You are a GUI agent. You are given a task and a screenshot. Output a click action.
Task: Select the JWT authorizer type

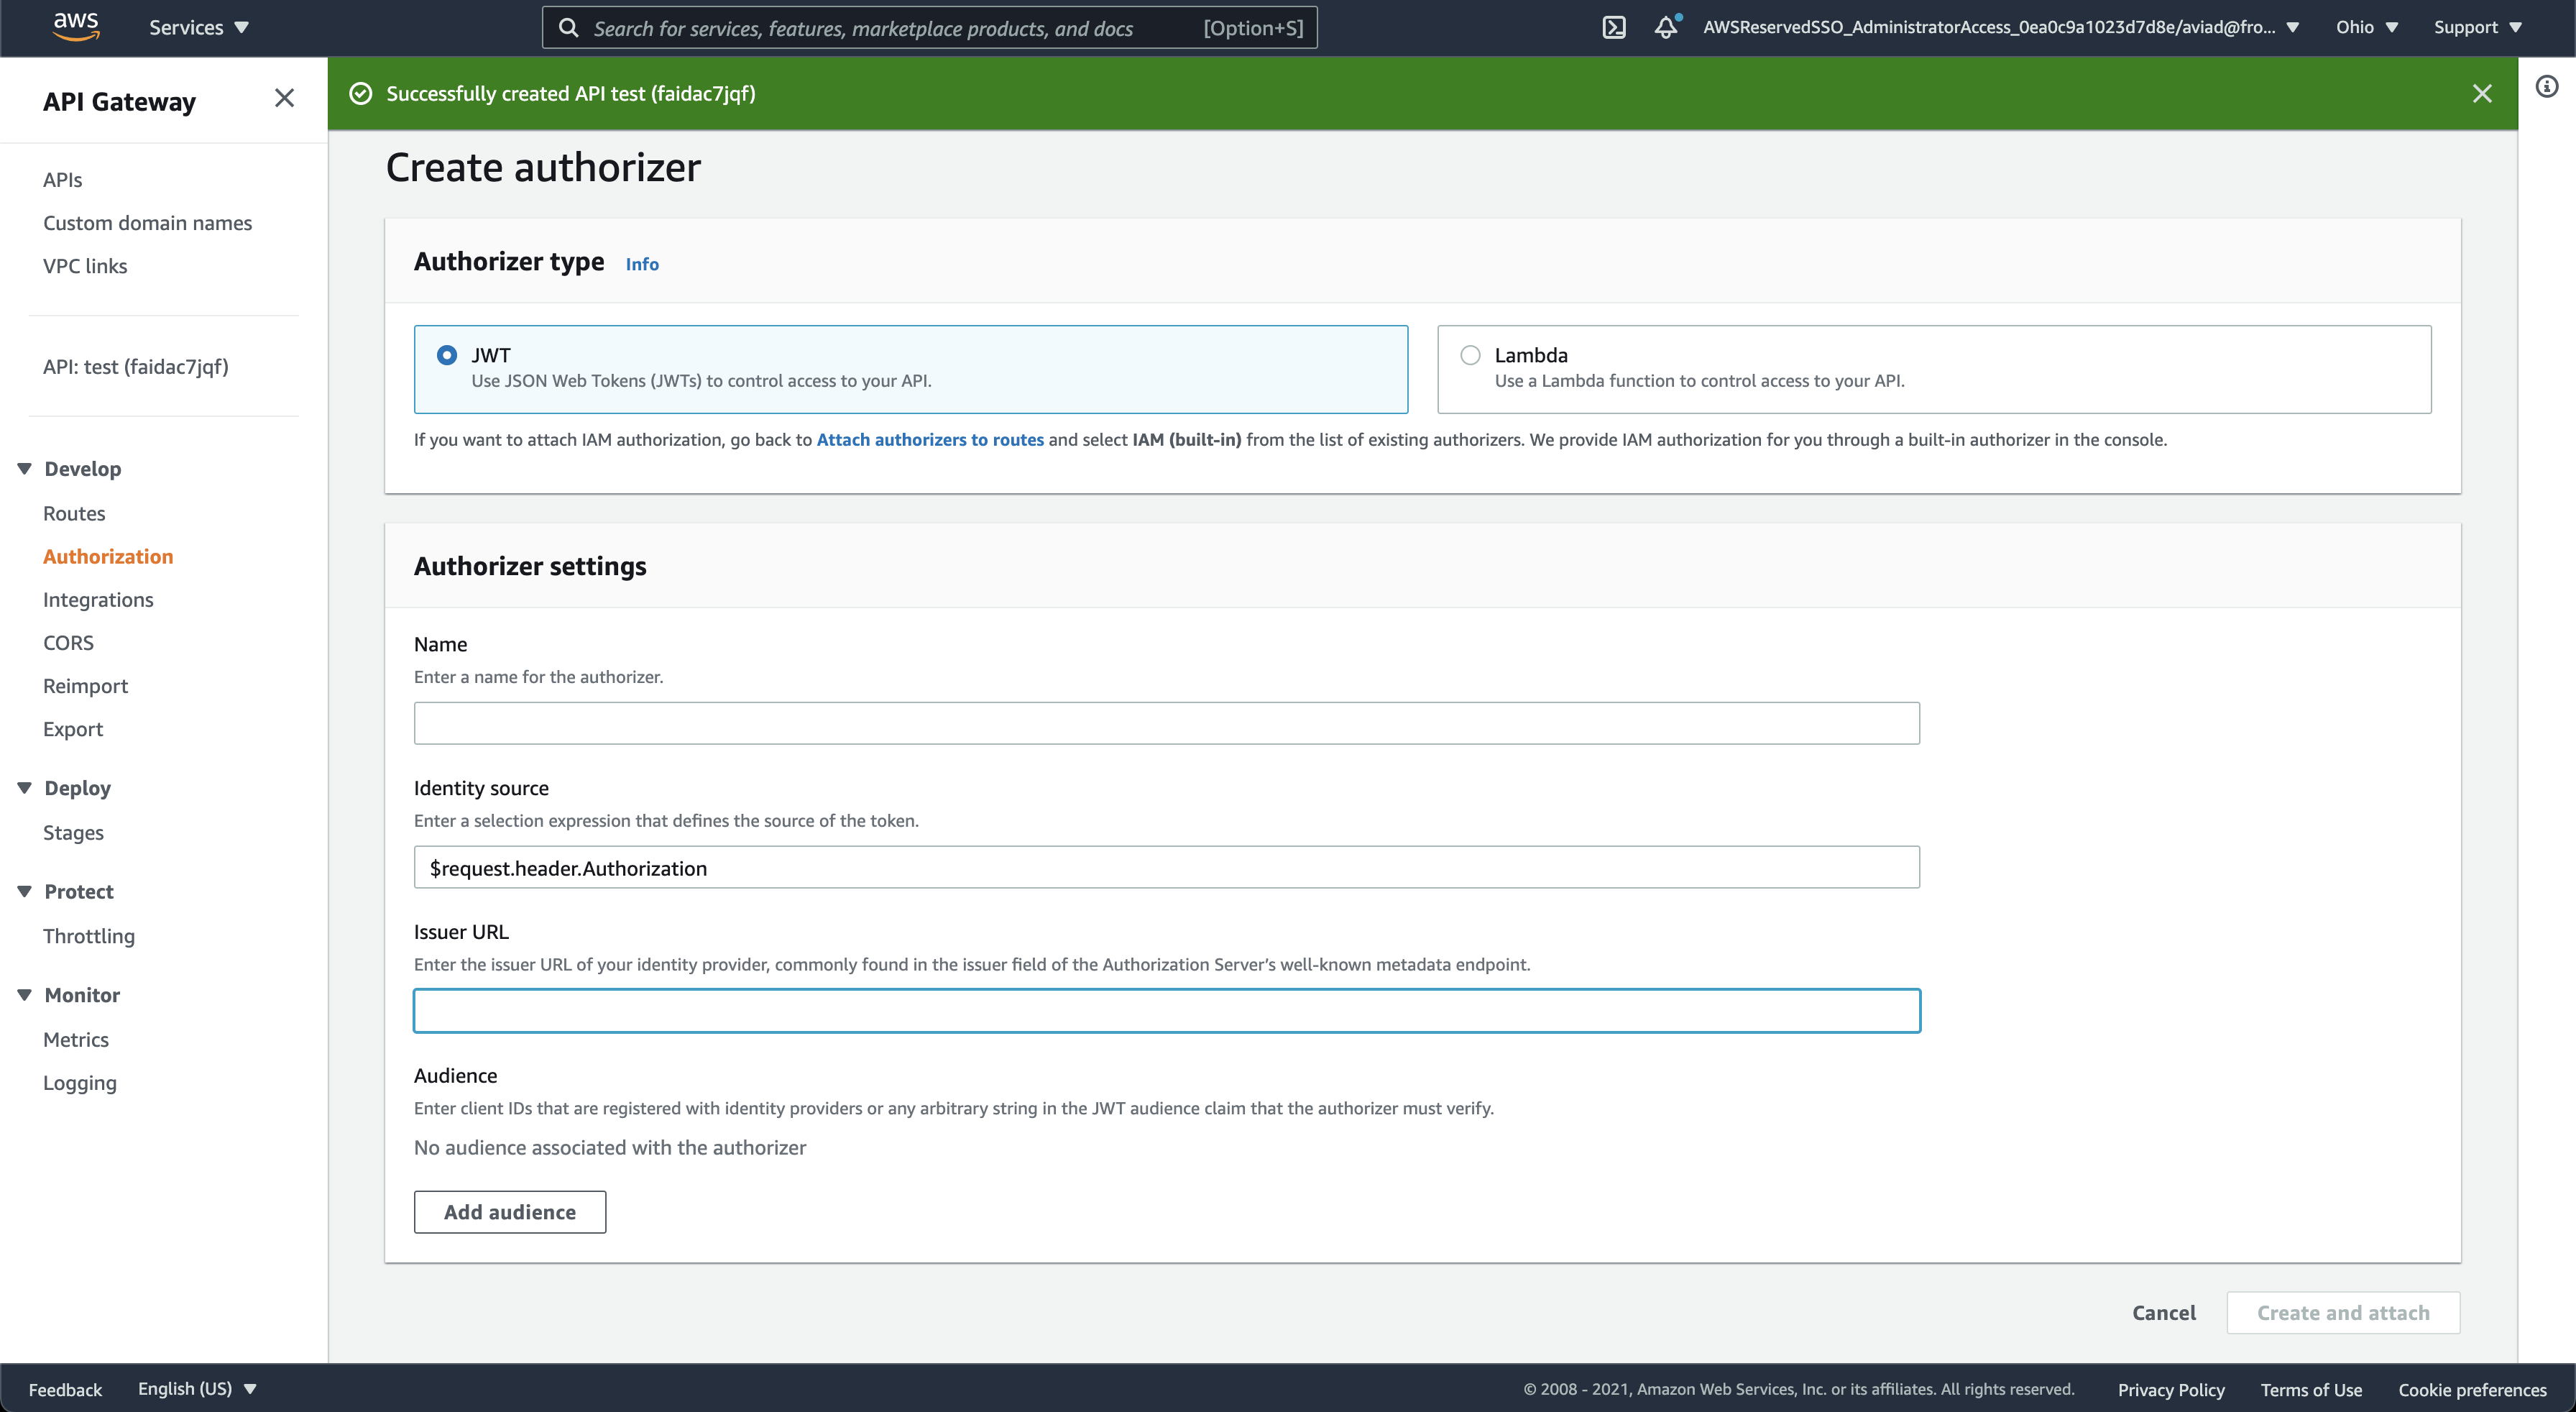(x=446, y=354)
